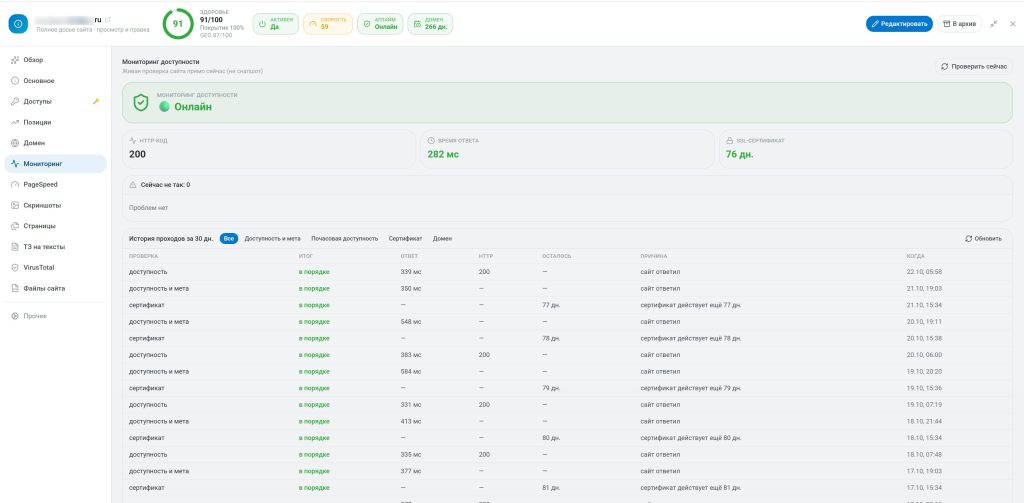Select the Мониторинг sidebar item
The image size is (1024, 503).
coord(56,164)
